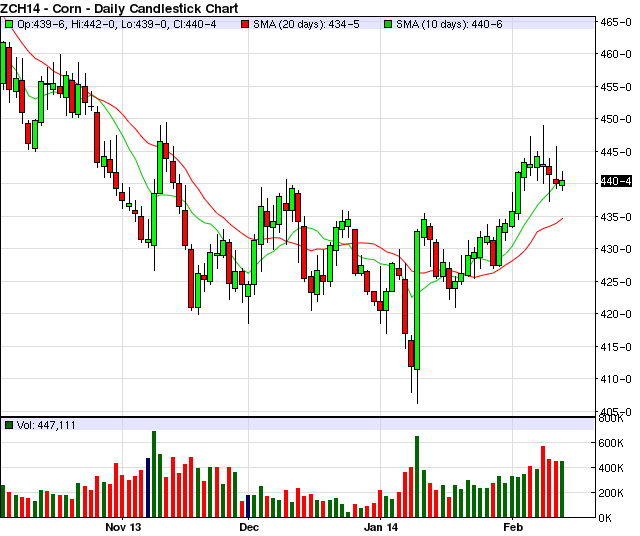Click the SMA (10 days): 440-6 label
The width and height of the screenshot is (640, 536).
(x=449, y=24)
